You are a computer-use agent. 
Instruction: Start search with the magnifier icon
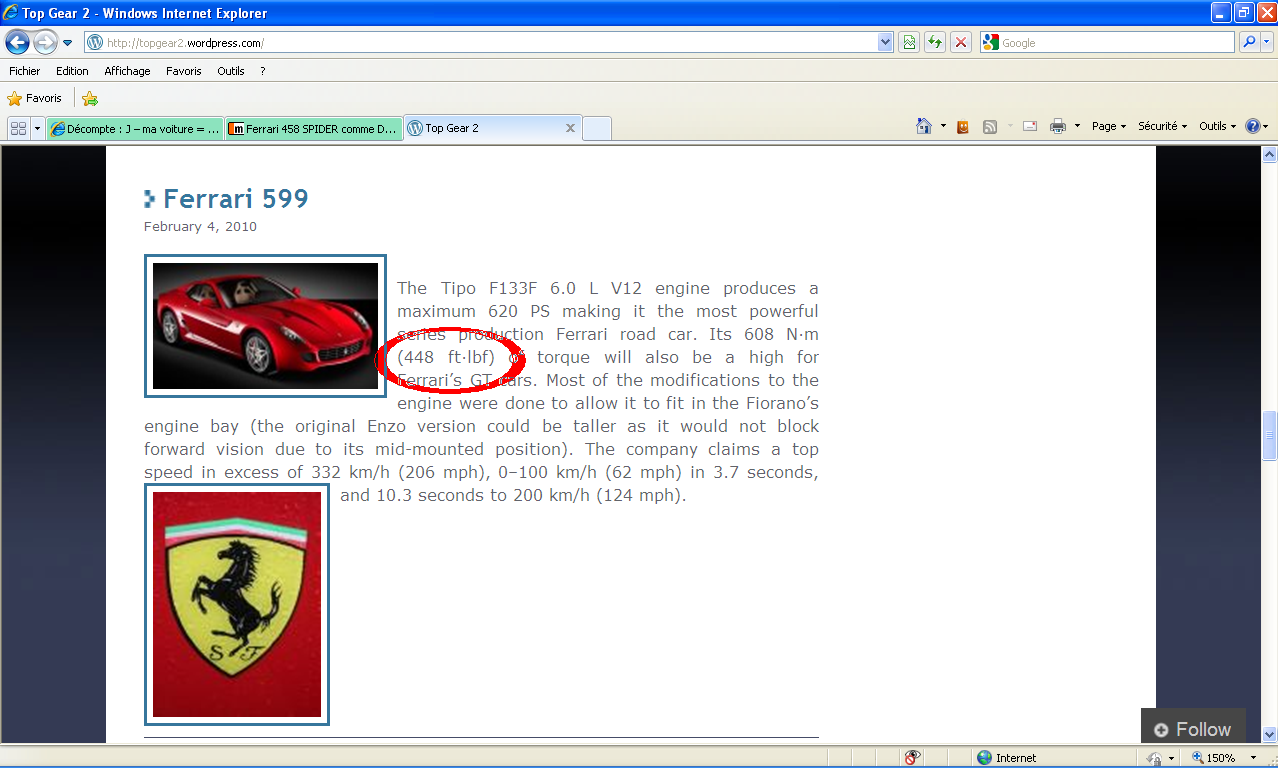pyautogui.click(x=1249, y=43)
